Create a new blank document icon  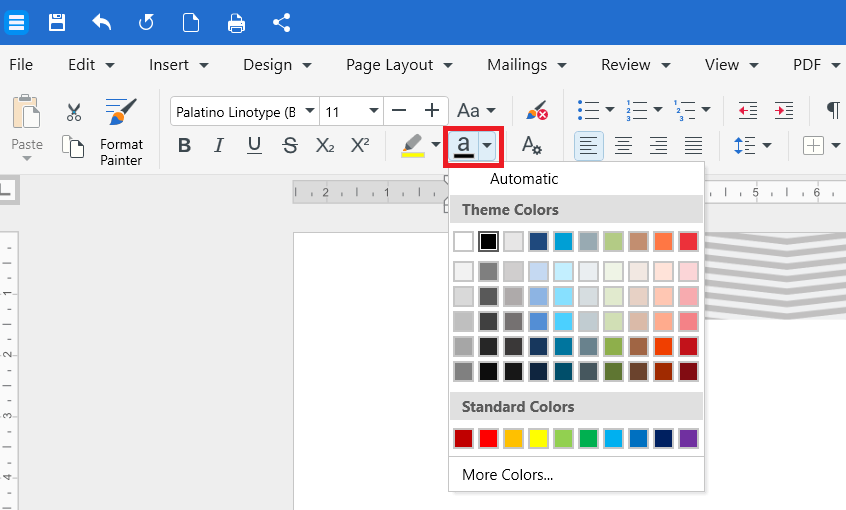[191, 23]
